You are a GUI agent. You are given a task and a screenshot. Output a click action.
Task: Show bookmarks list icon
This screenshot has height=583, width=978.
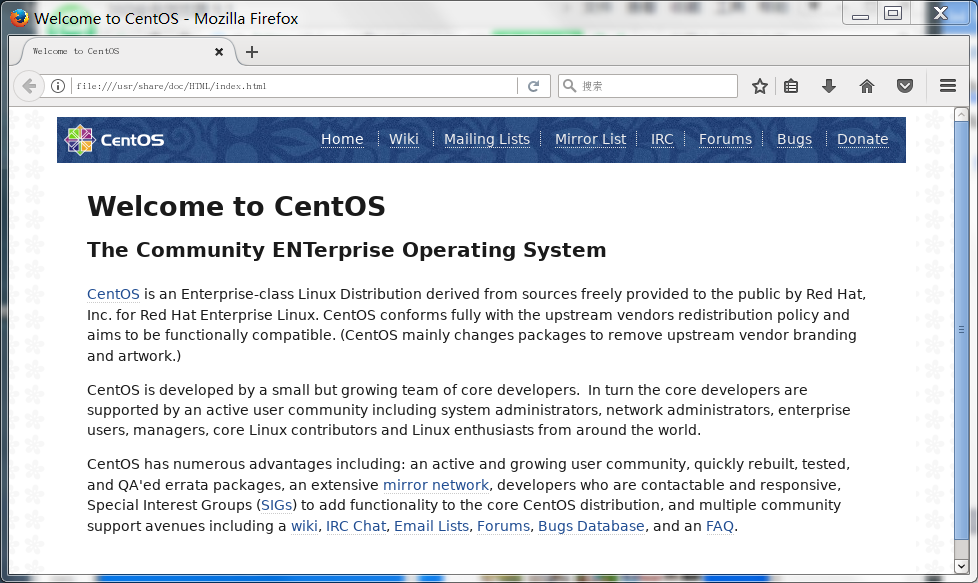point(791,86)
